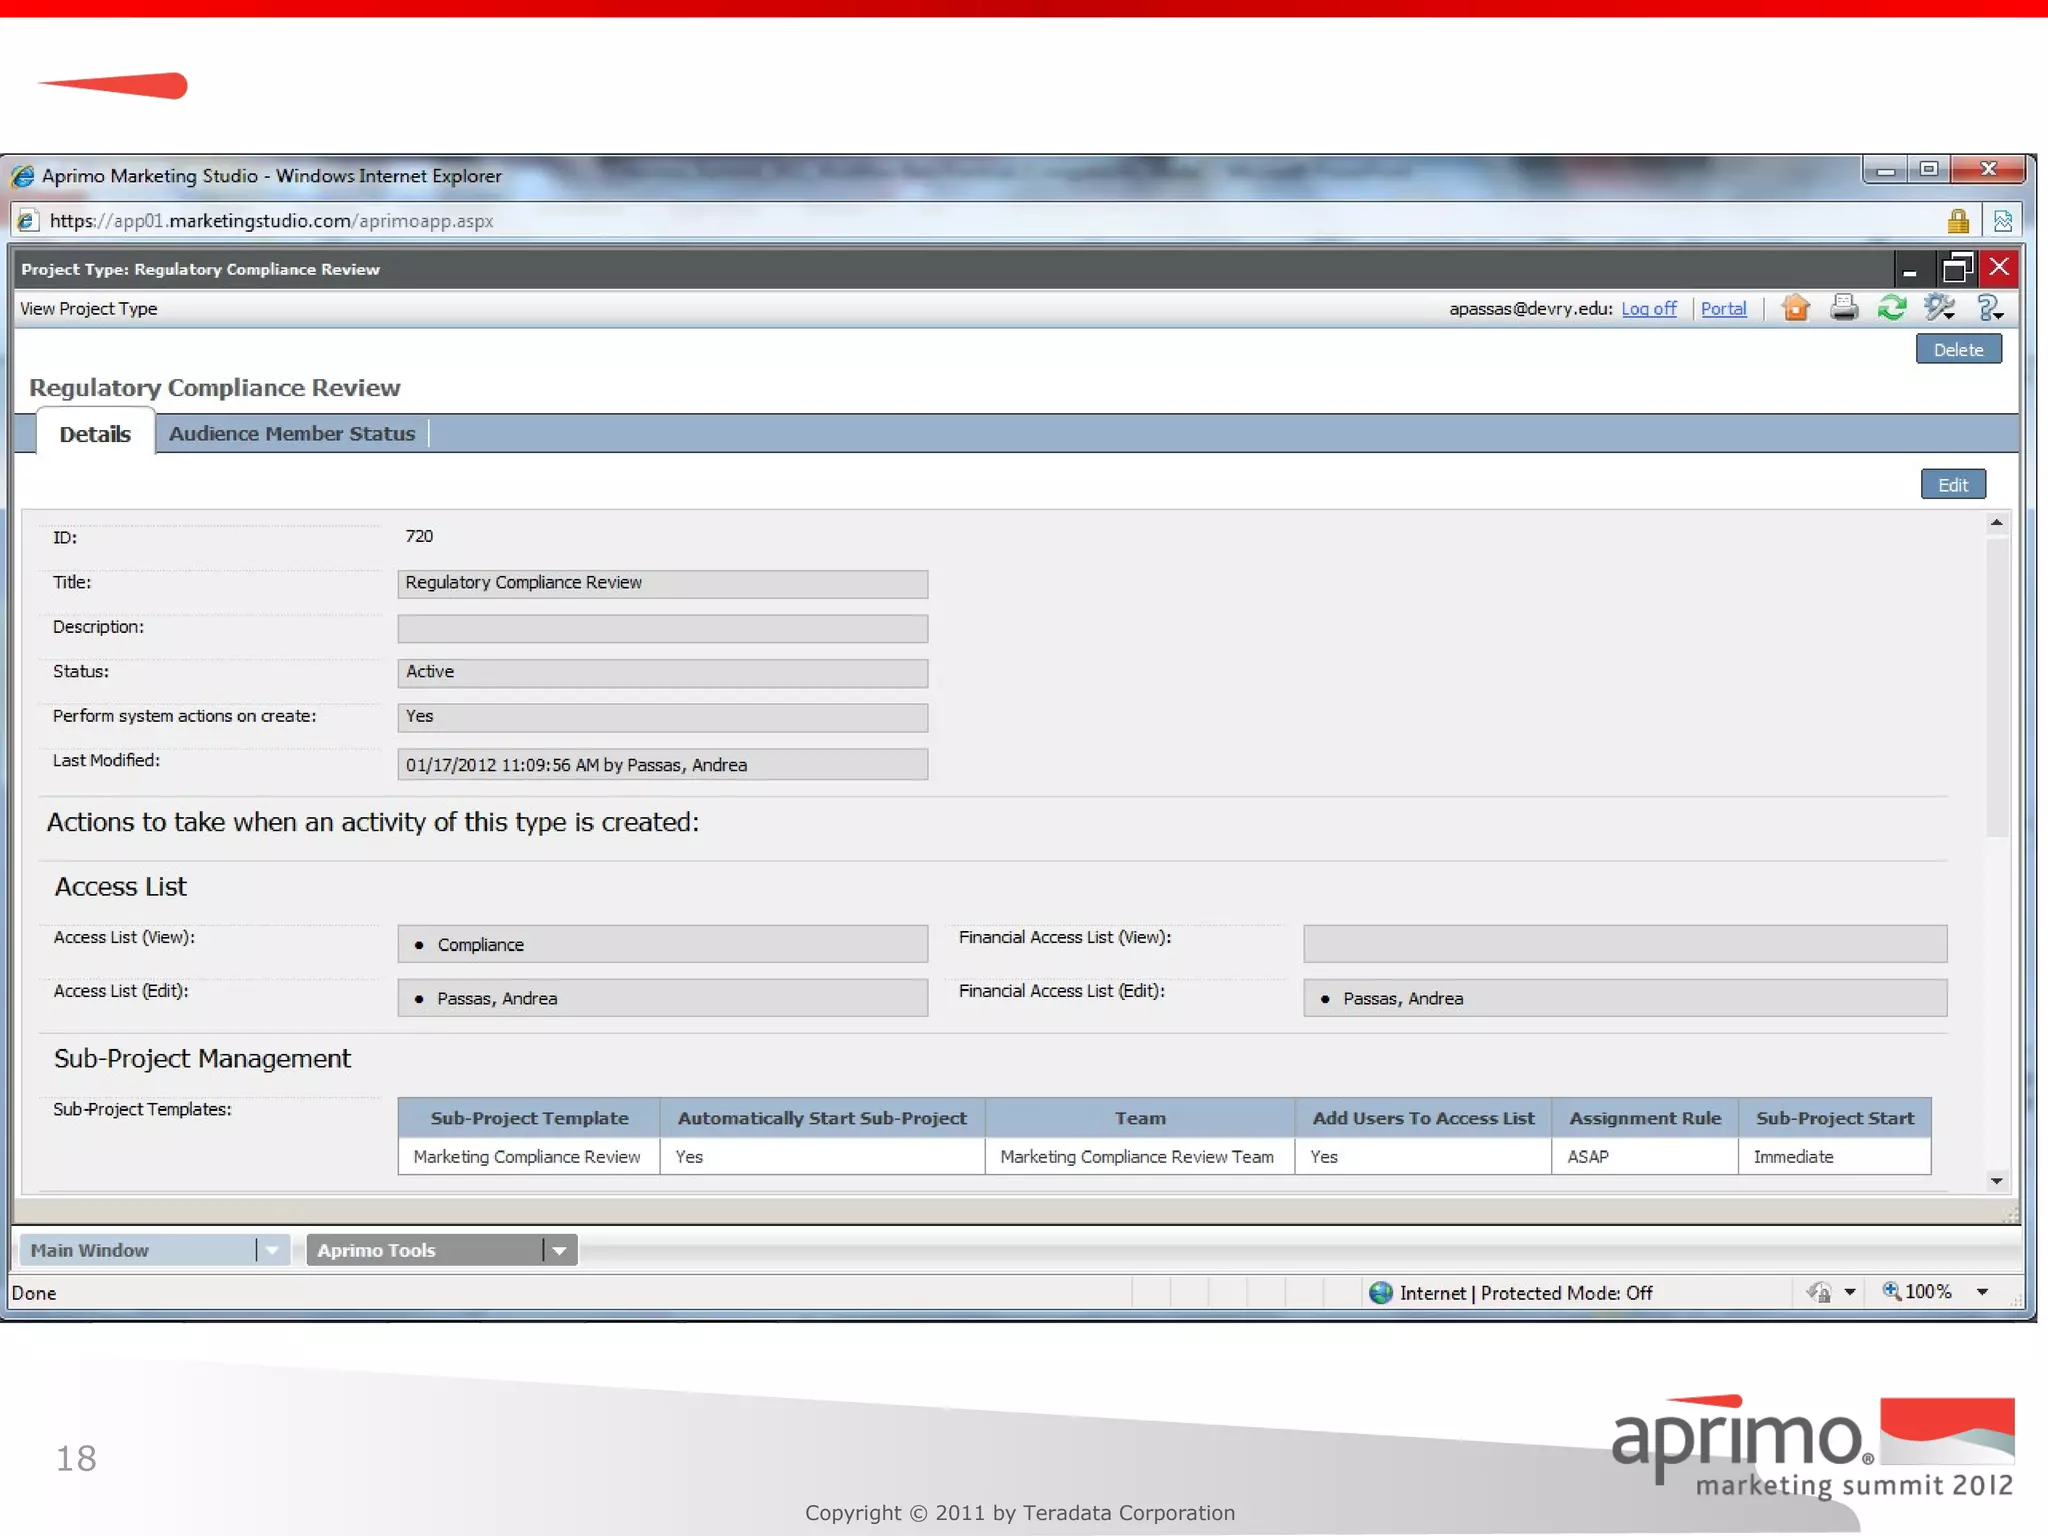Image resolution: width=2048 pixels, height=1536 pixels.
Task: Click Marketing Compliance Review template cell
Action: click(x=529, y=1157)
